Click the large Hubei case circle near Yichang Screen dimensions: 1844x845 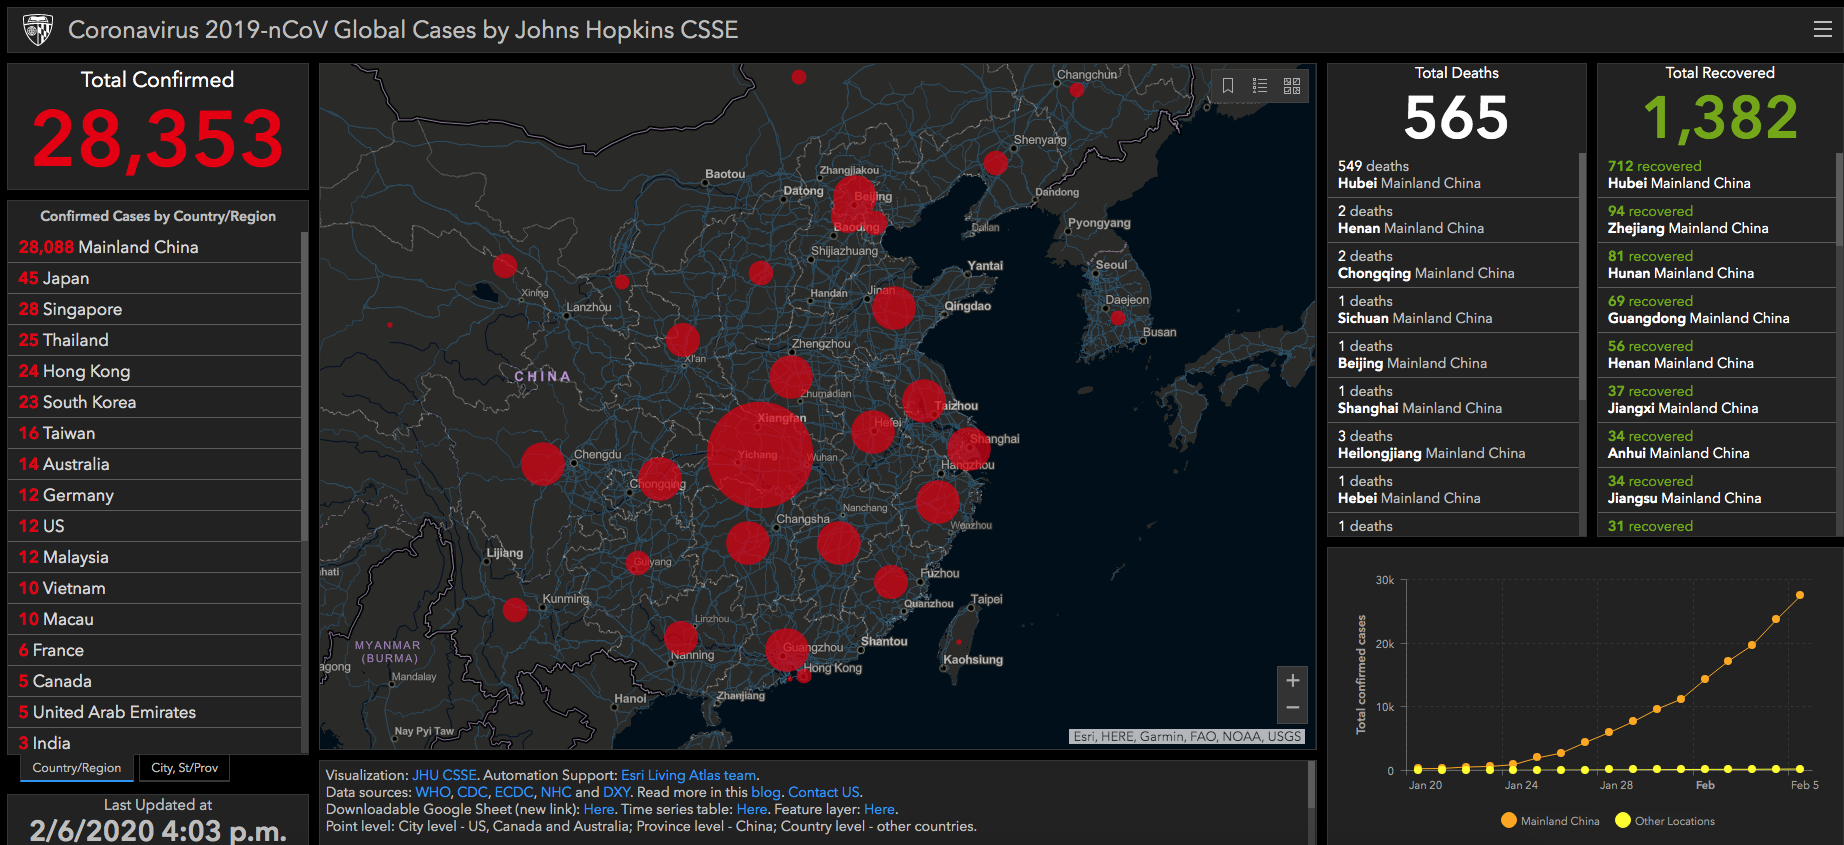pos(760,455)
